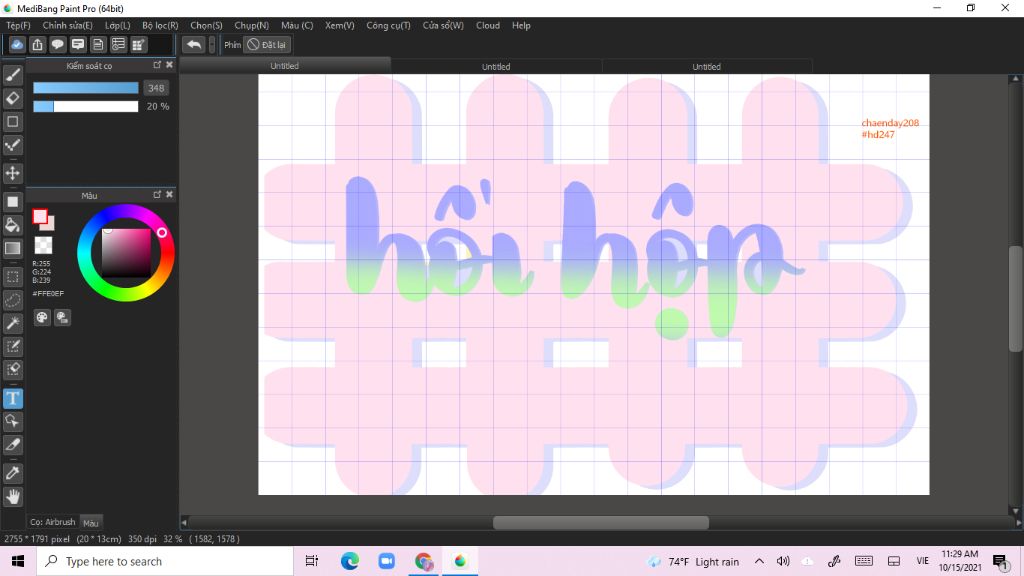Open the Màu(C) menu
The image size is (1024, 576).
click(x=297, y=25)
